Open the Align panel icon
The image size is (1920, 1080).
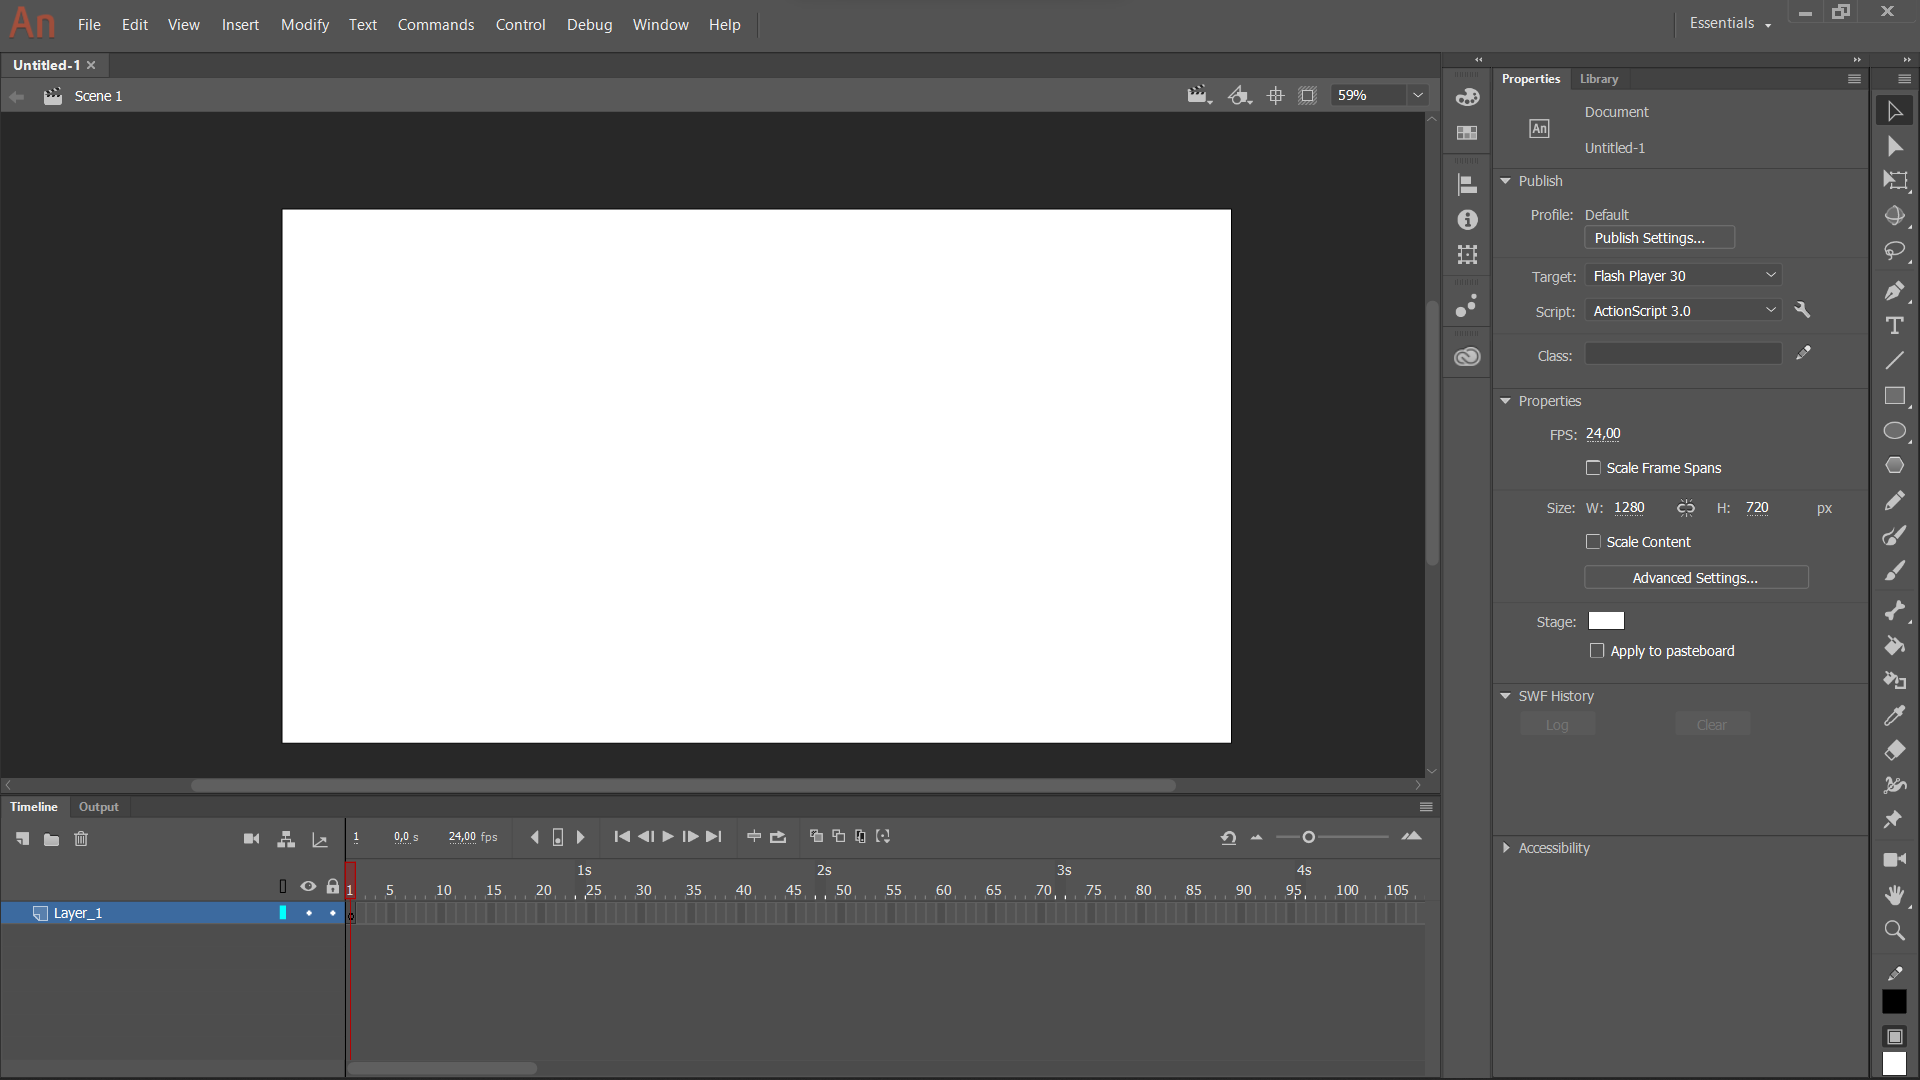pyautogui.click(x=1467, y=184)
